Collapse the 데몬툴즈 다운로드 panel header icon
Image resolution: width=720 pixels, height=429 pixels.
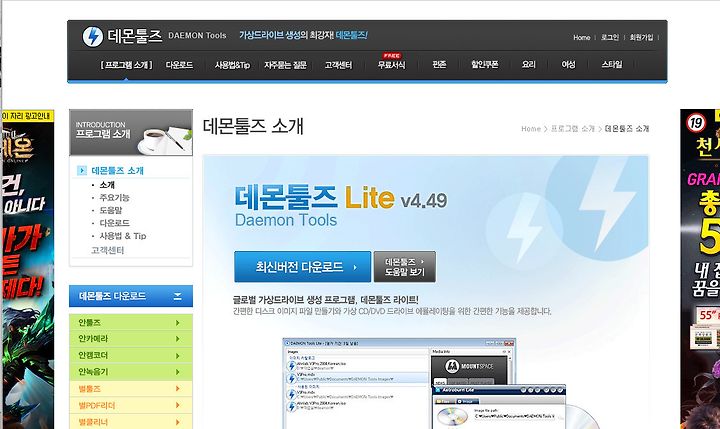(x=178, y=296)
